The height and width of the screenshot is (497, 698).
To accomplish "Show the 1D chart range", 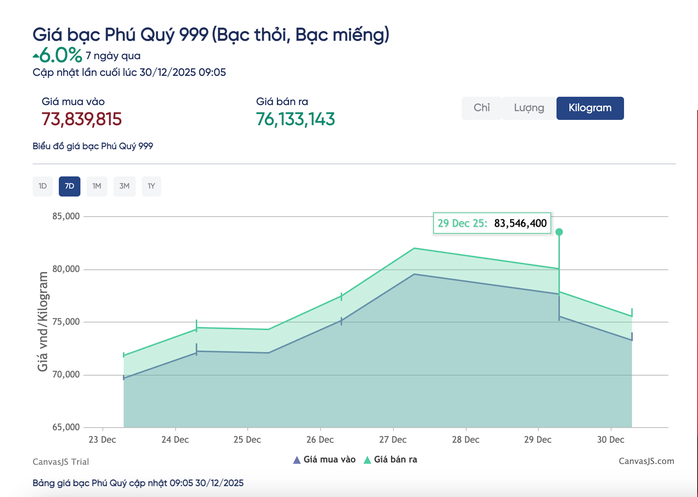I will (x=43, y=186).
